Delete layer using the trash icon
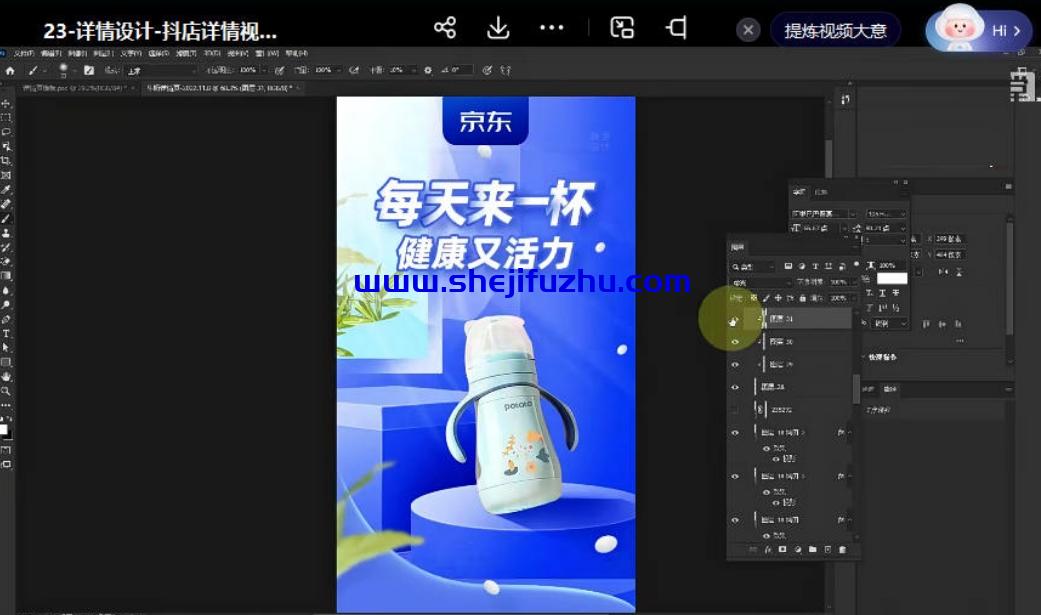1041x615 pixels. [842, 550]
